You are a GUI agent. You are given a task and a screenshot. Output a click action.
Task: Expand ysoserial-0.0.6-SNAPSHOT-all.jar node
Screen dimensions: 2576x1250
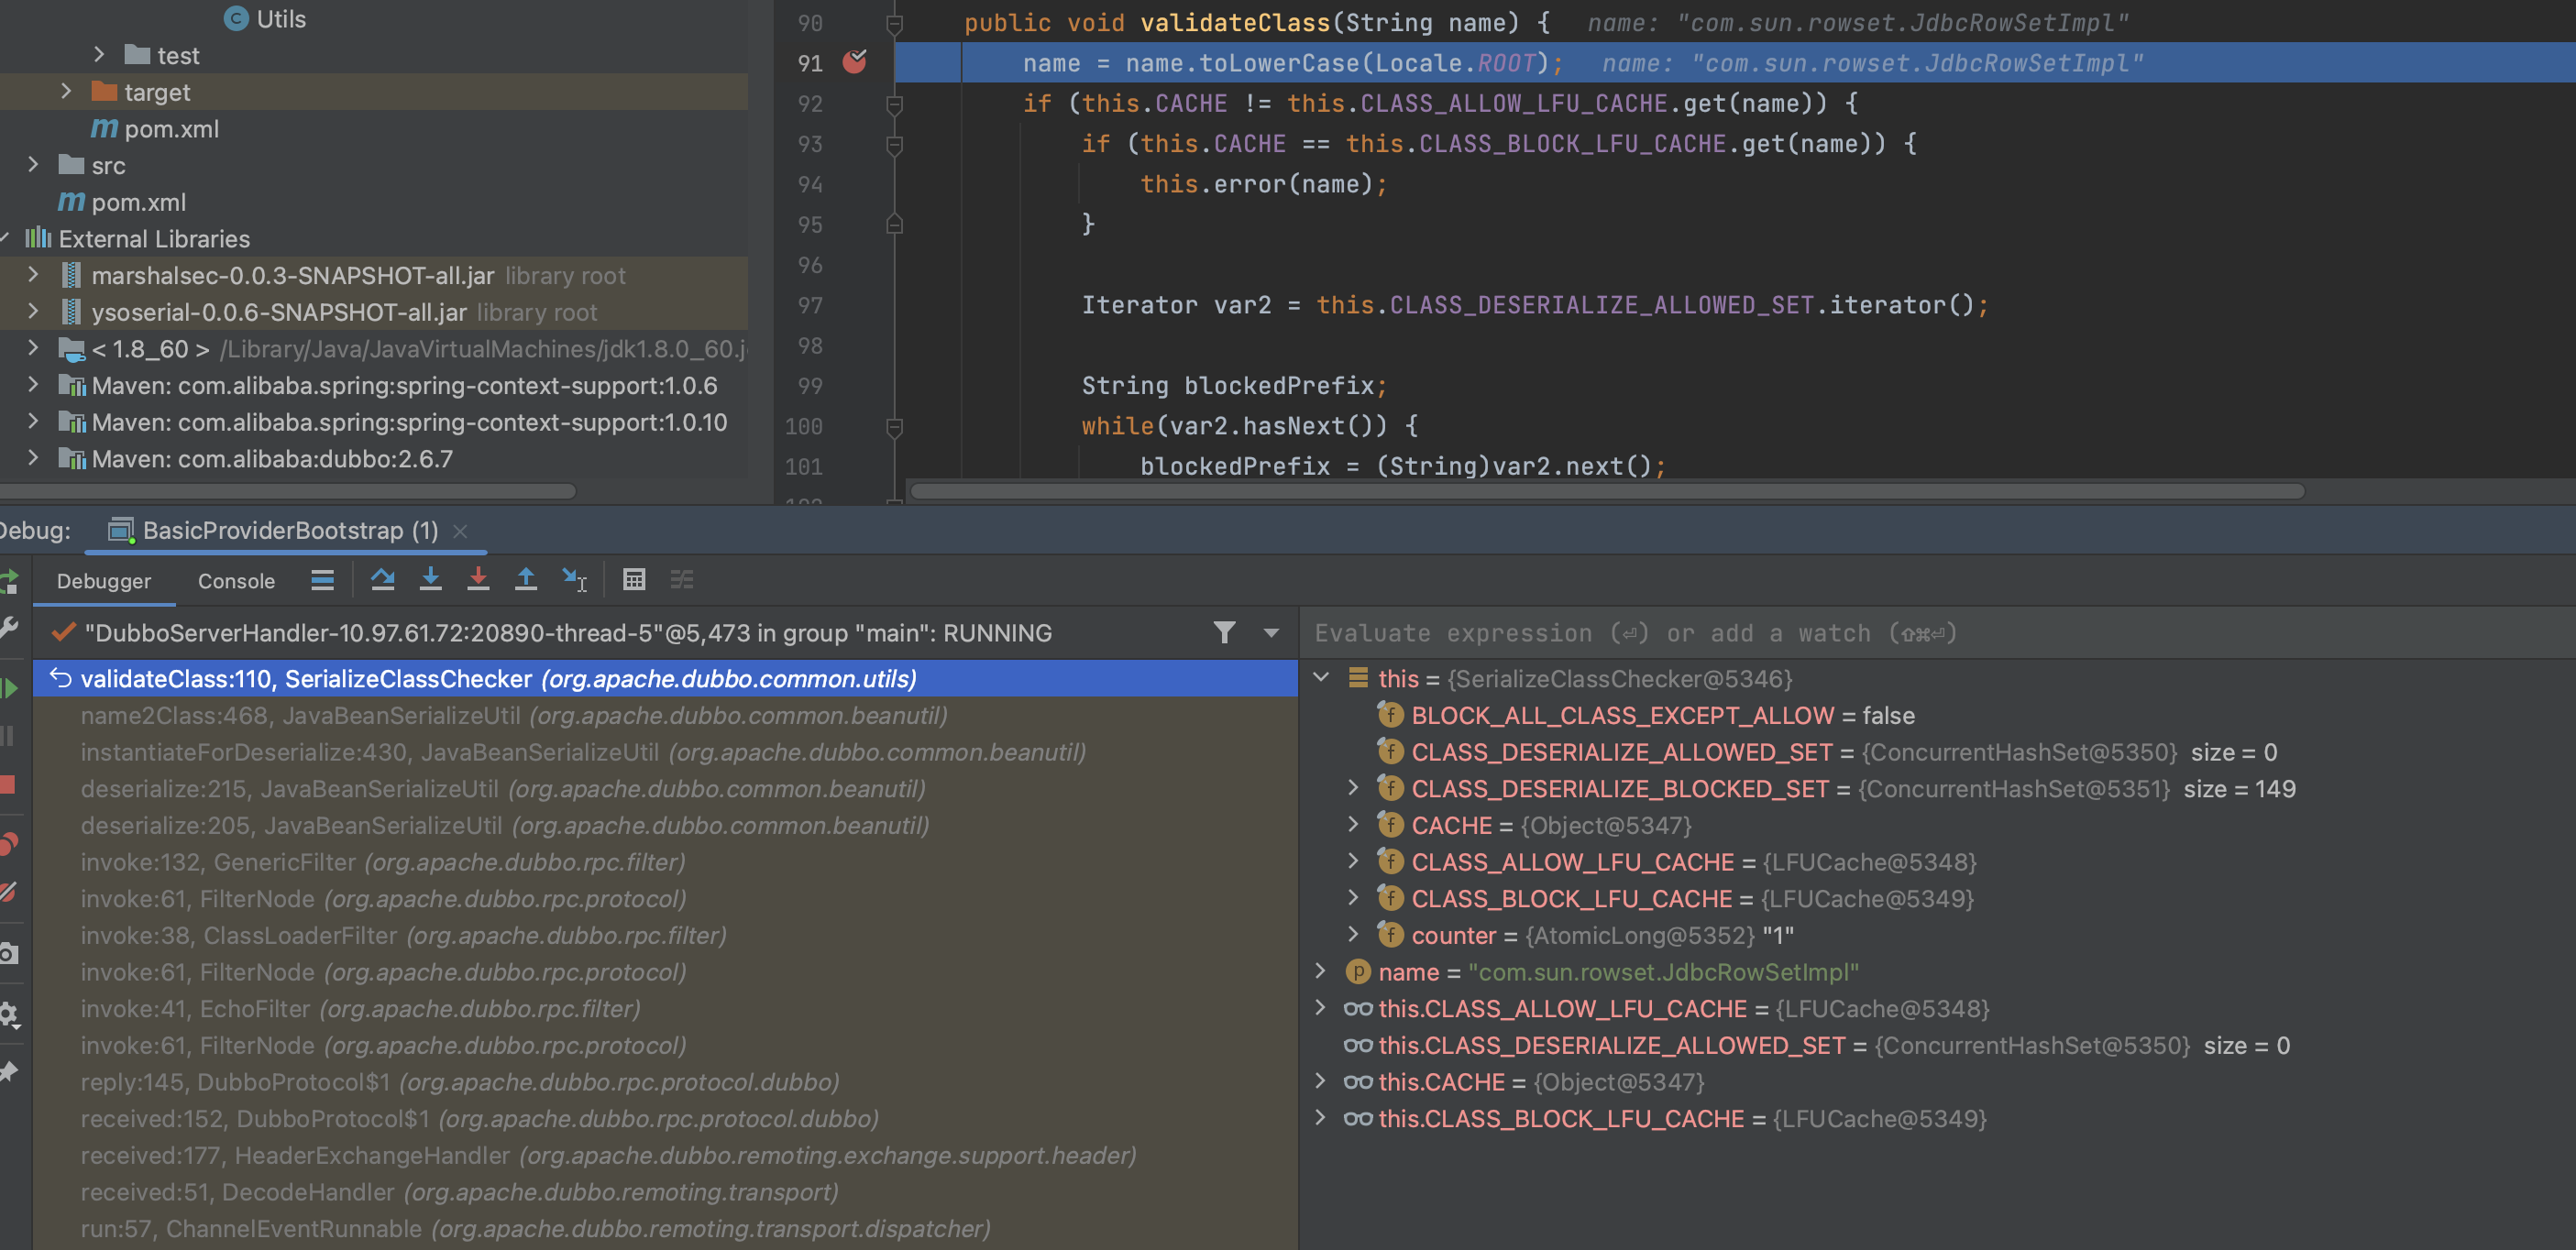(33, 312)
